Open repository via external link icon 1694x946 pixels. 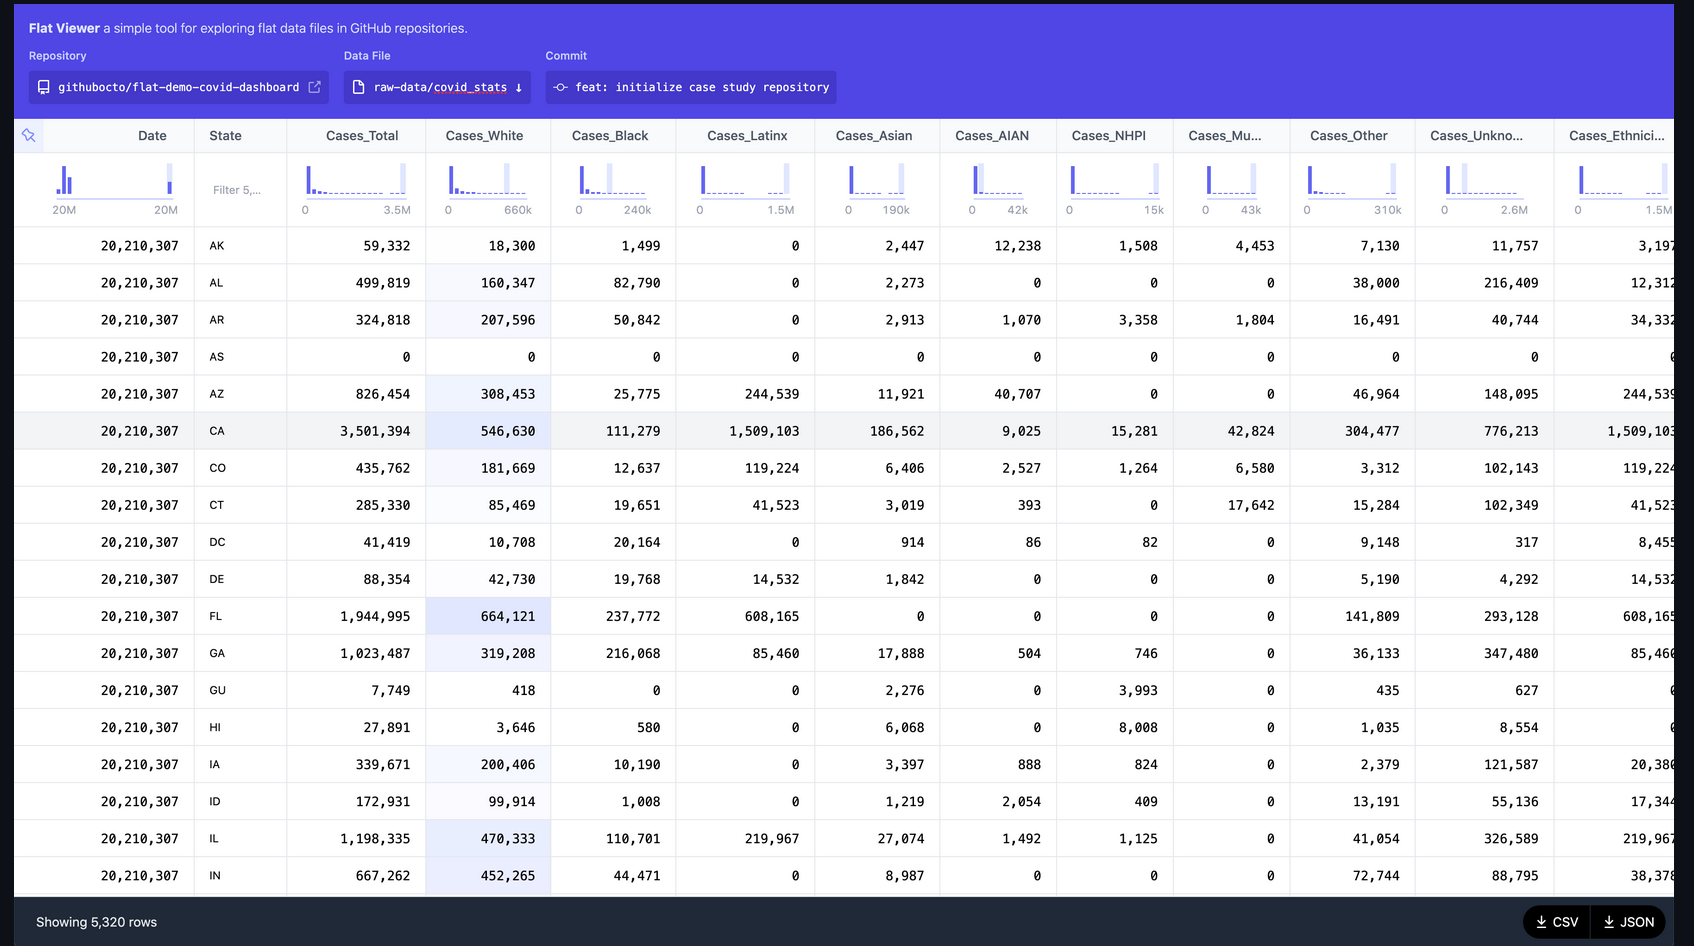point(314,87)
